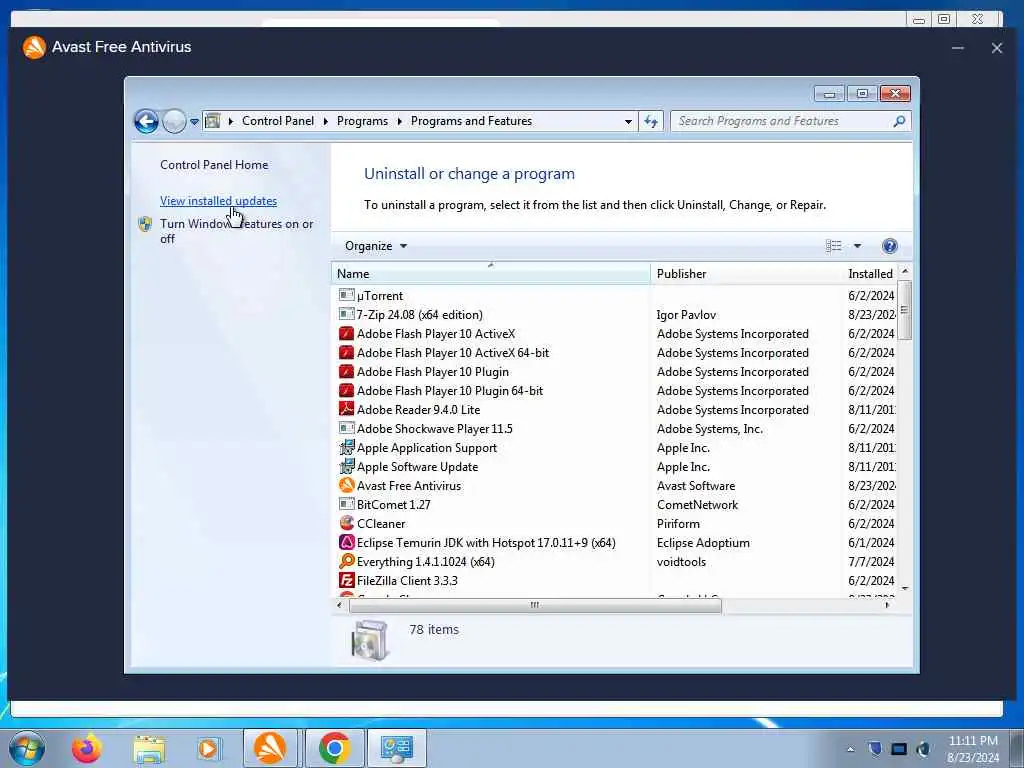Click the forward navigation arrow button

[174, 121]
